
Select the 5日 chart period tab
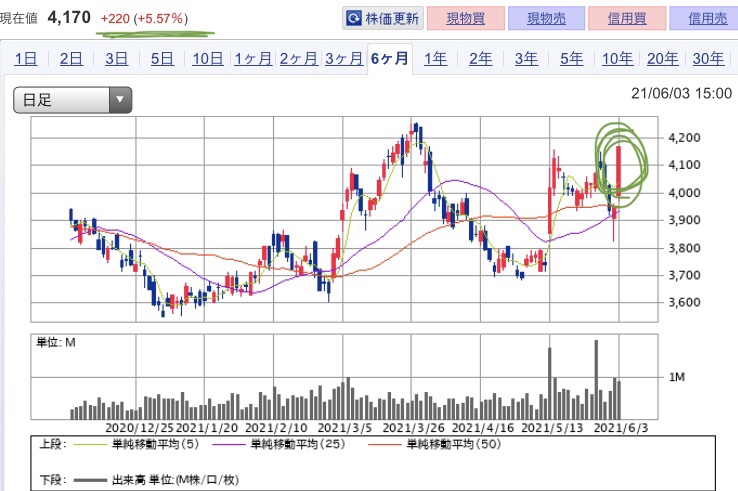pos(162,59)
